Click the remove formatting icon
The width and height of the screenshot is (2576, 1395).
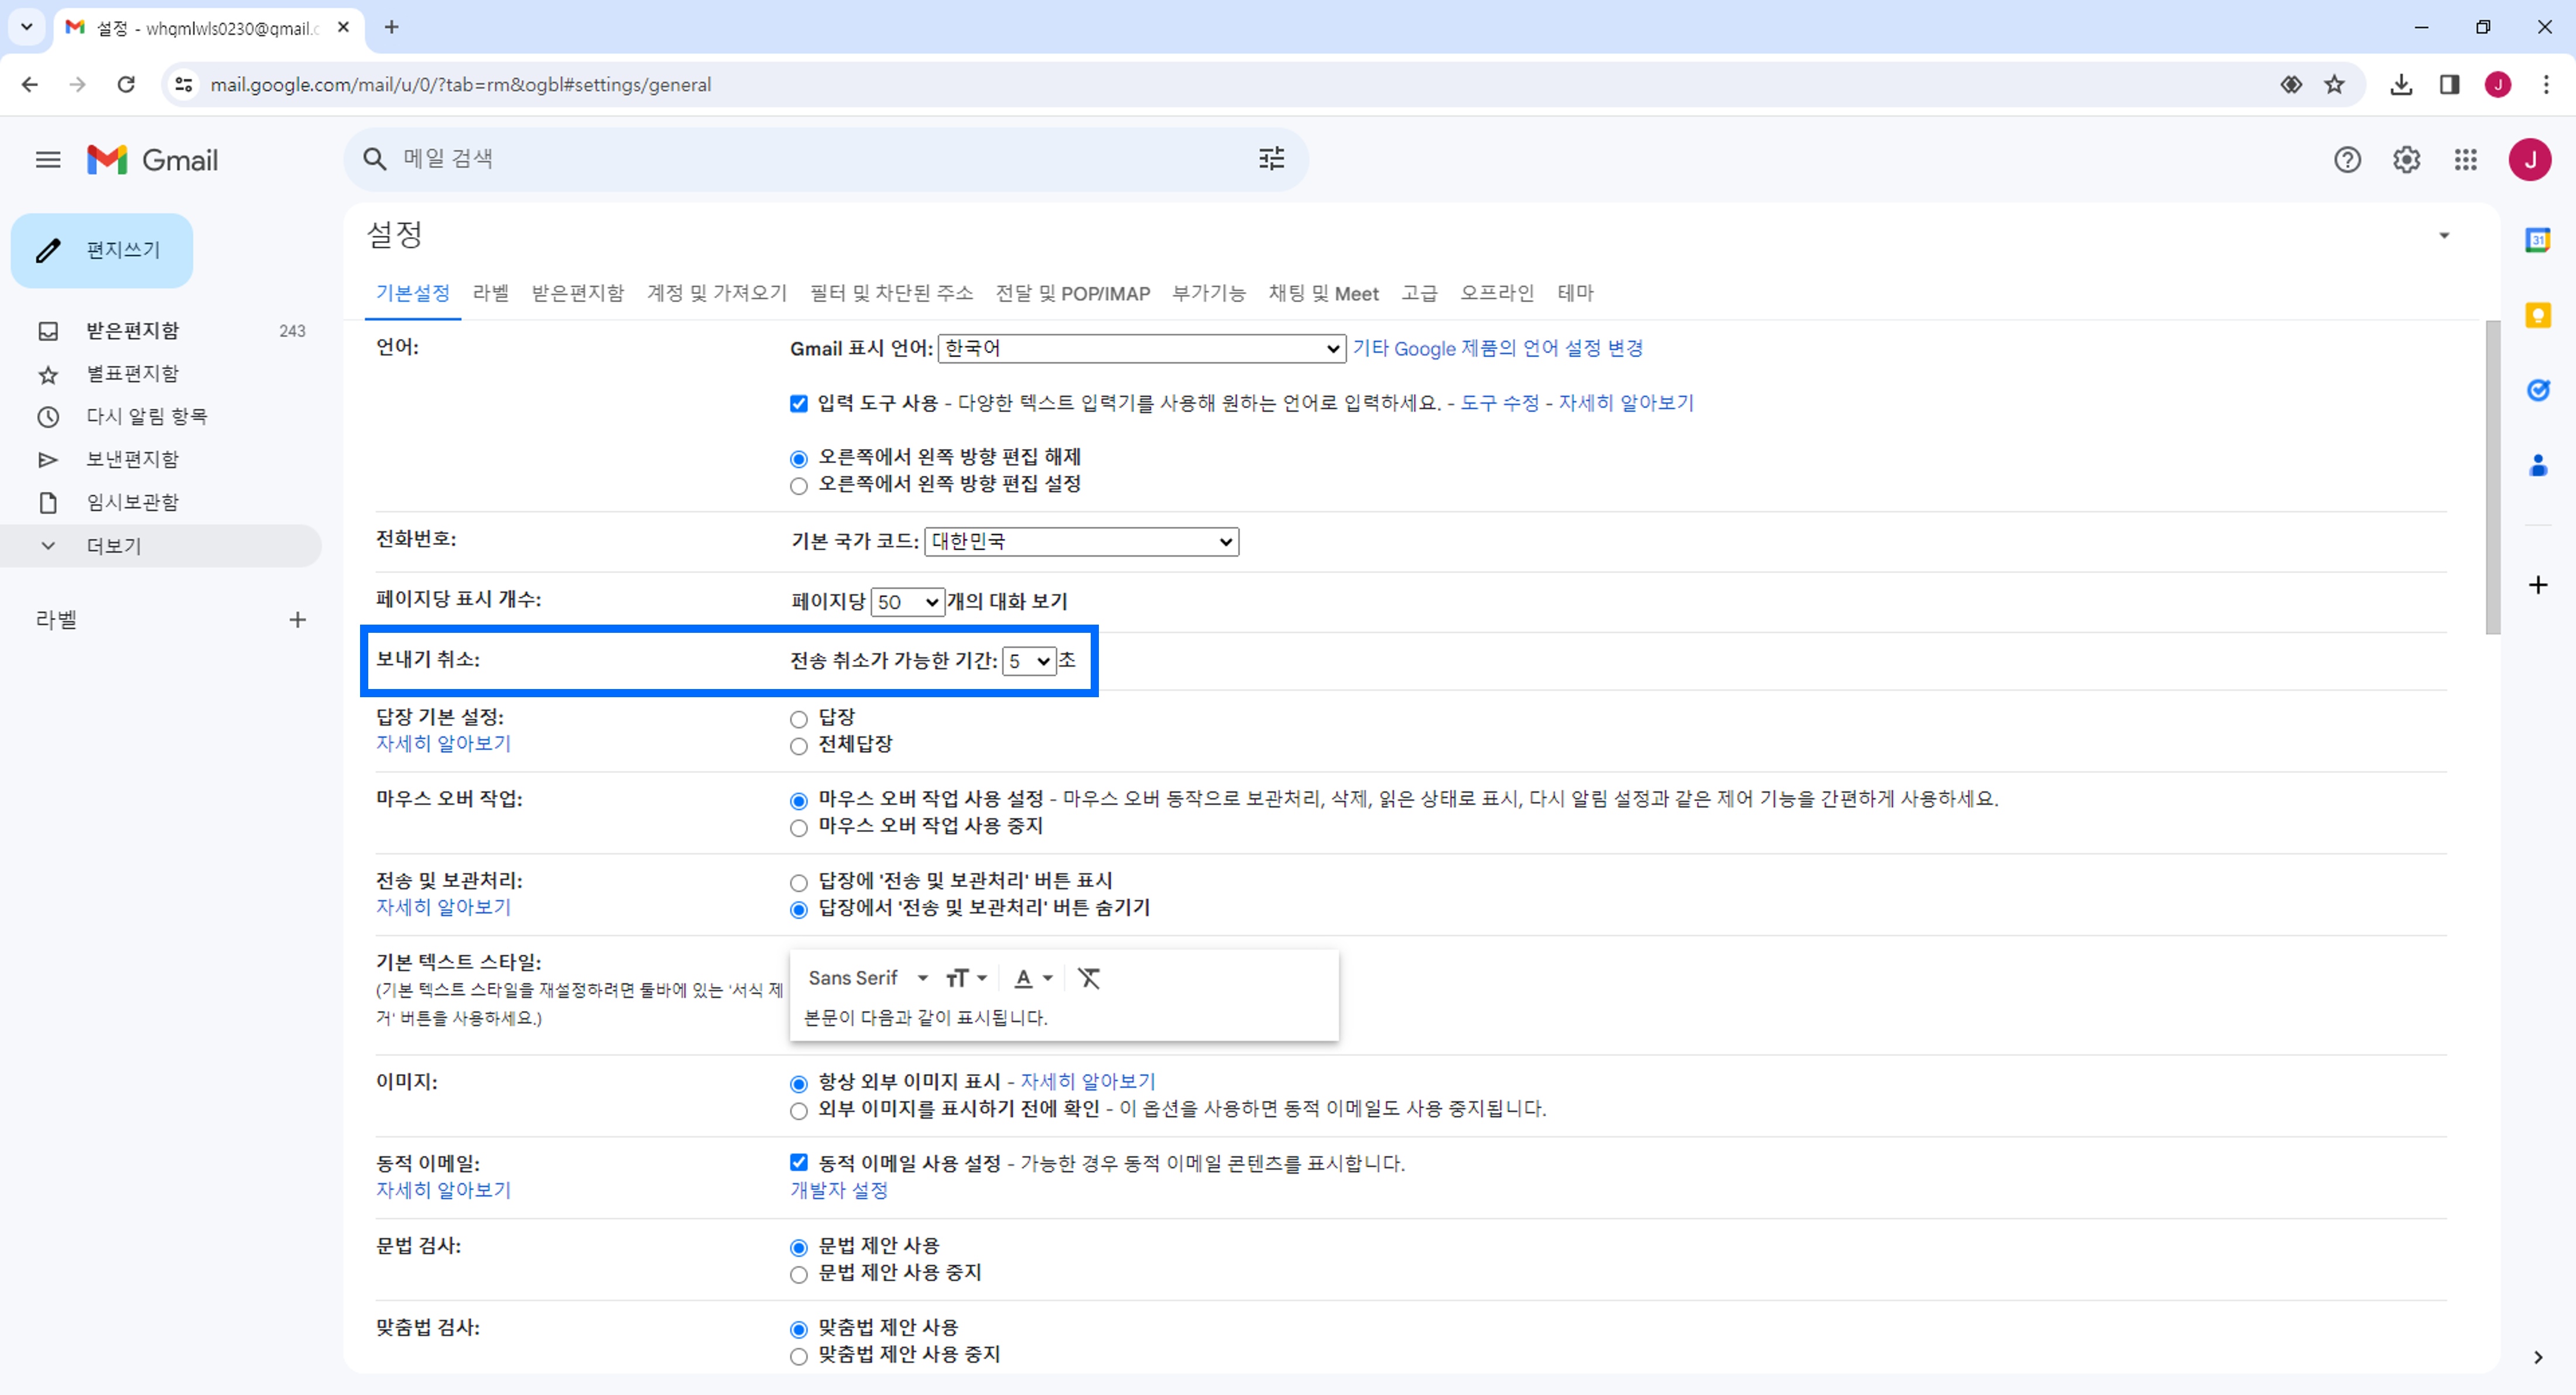click(x=1088, y=978)
